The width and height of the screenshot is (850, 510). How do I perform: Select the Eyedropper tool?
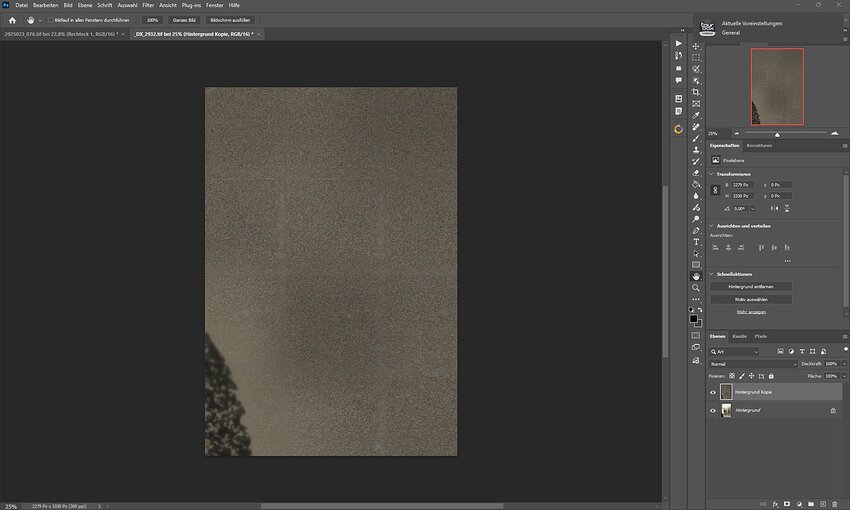click(696, 115)
